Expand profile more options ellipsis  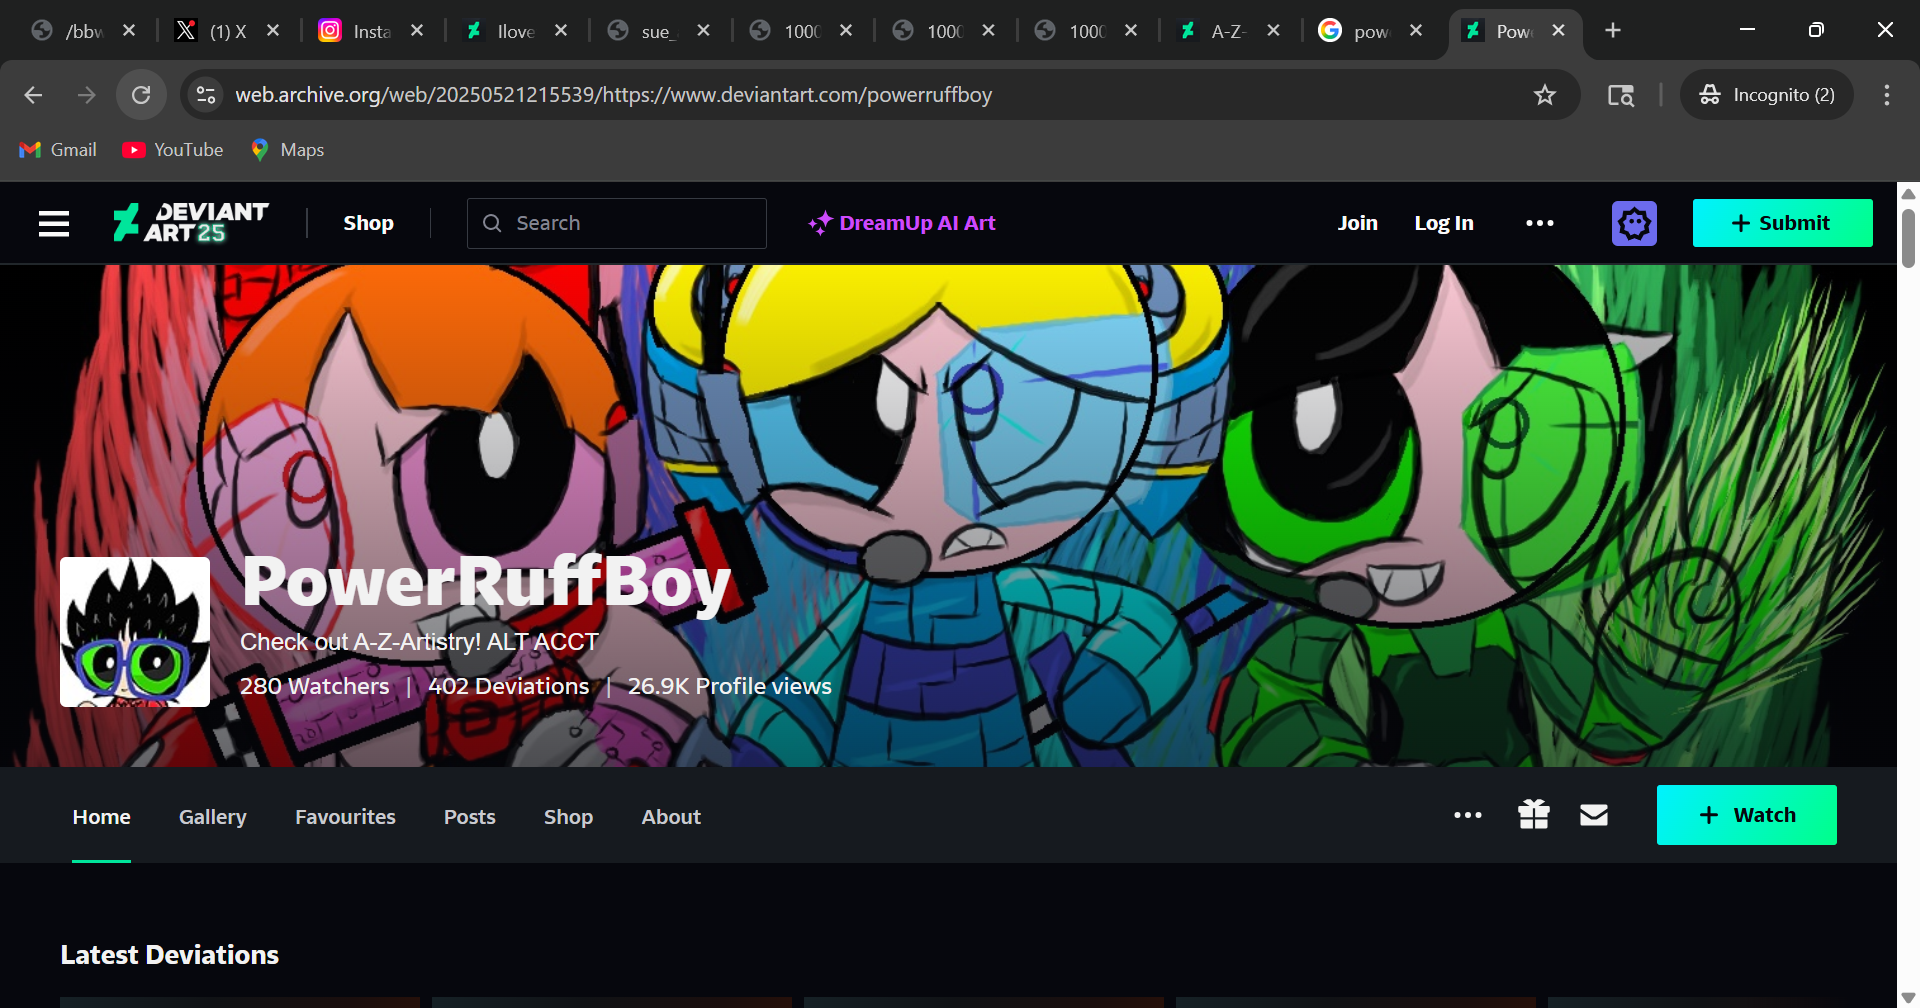click(x=1467, y=815)
